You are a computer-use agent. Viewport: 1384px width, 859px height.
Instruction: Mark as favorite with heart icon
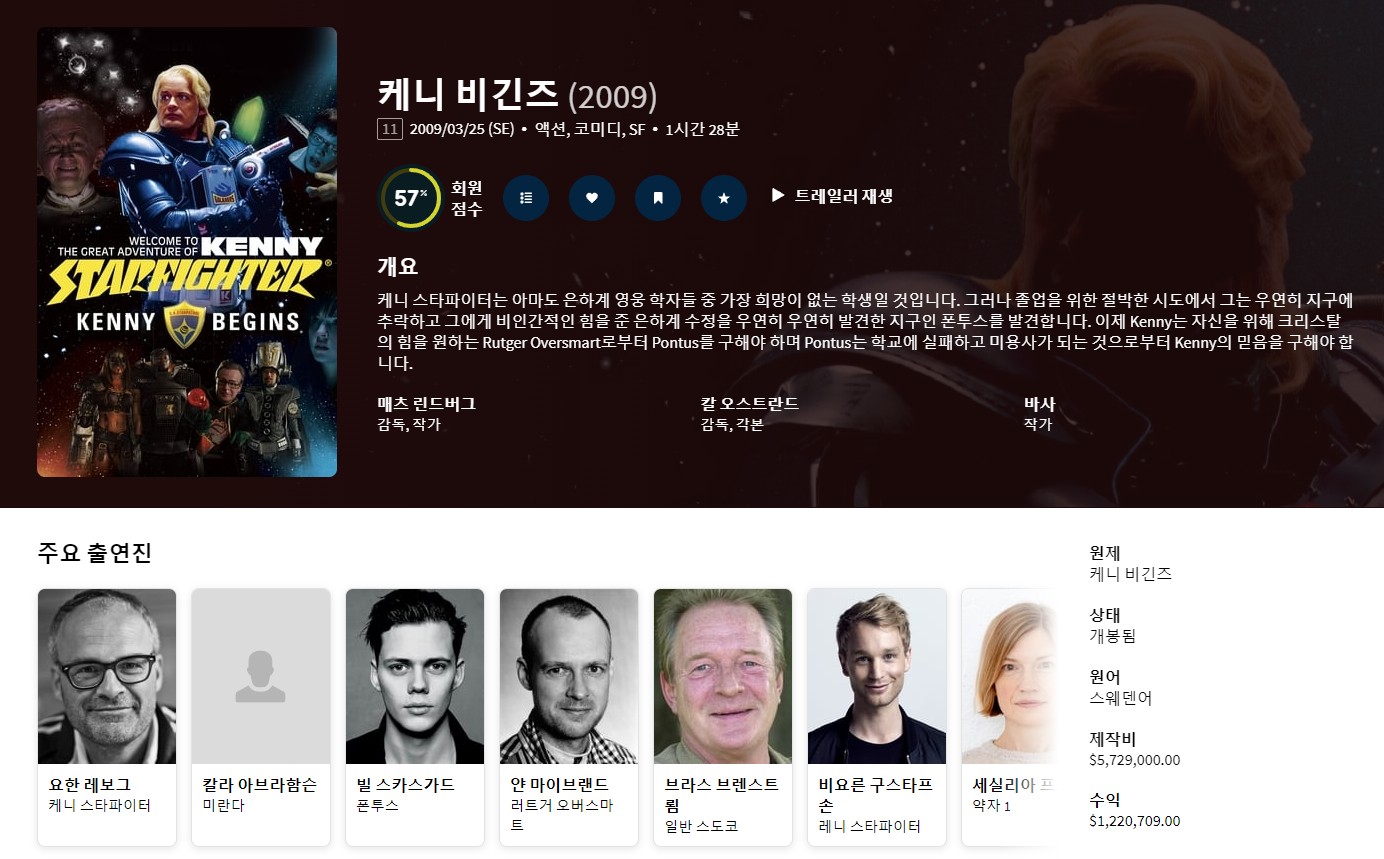(x=592, y=198)
